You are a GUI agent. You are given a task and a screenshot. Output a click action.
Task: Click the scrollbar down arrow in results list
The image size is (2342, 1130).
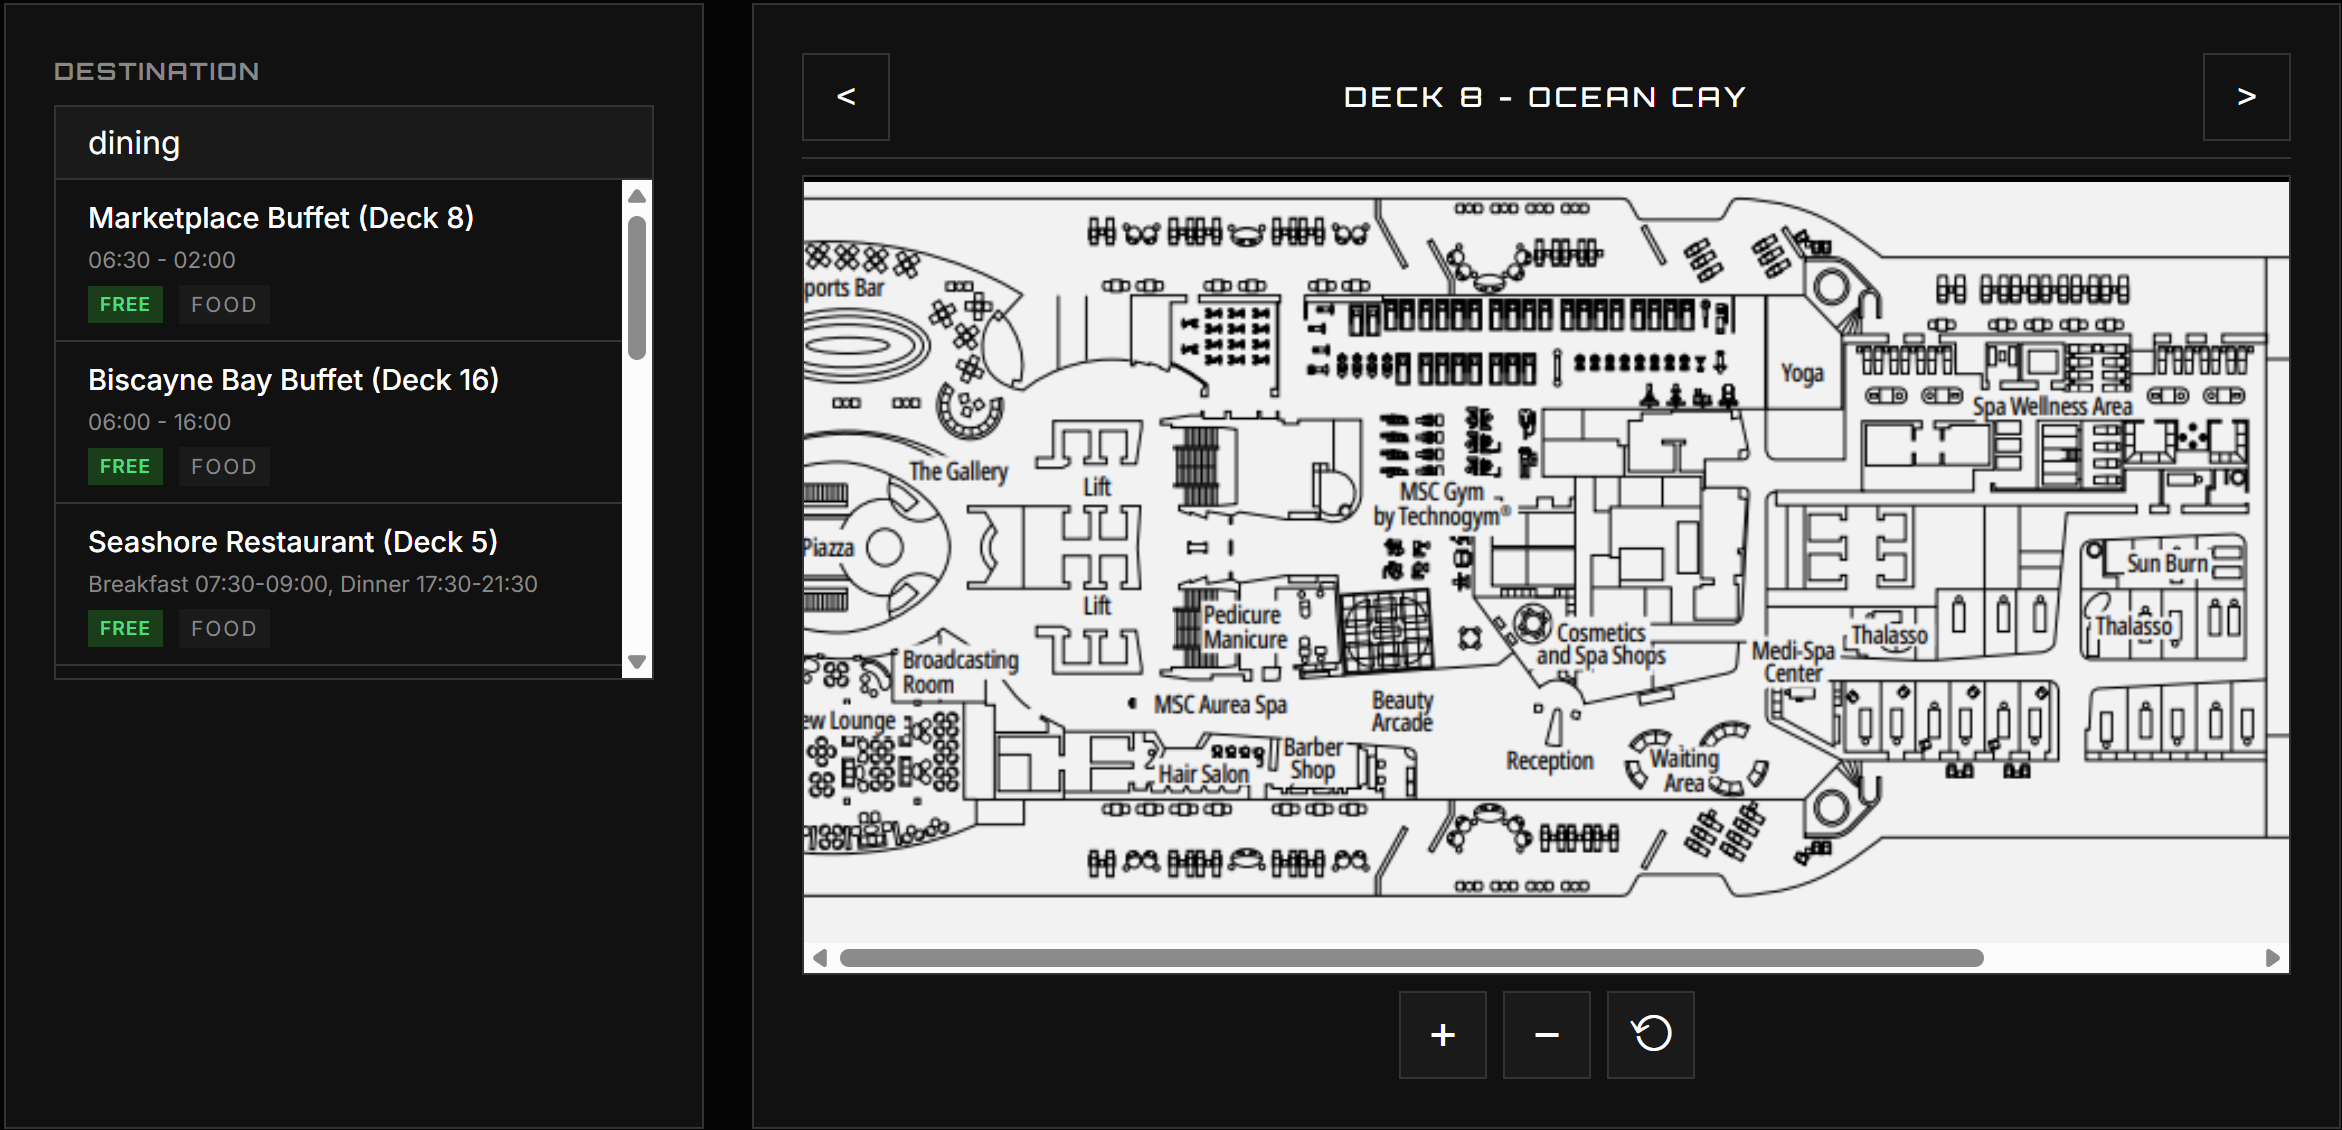pyautogui.click(x=637, y=661)
